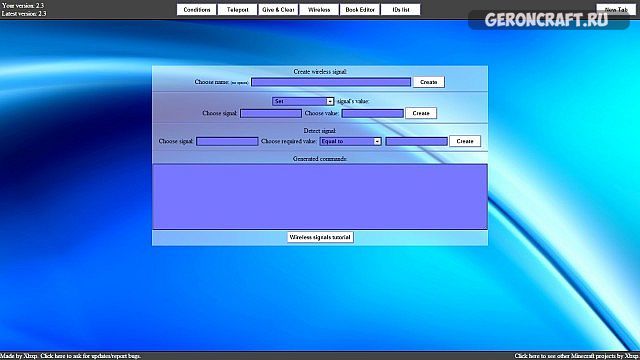Open the Equal to dropdown
This screenshot has width=640, height=360.
pyautogui.click(x=350, y=141)
